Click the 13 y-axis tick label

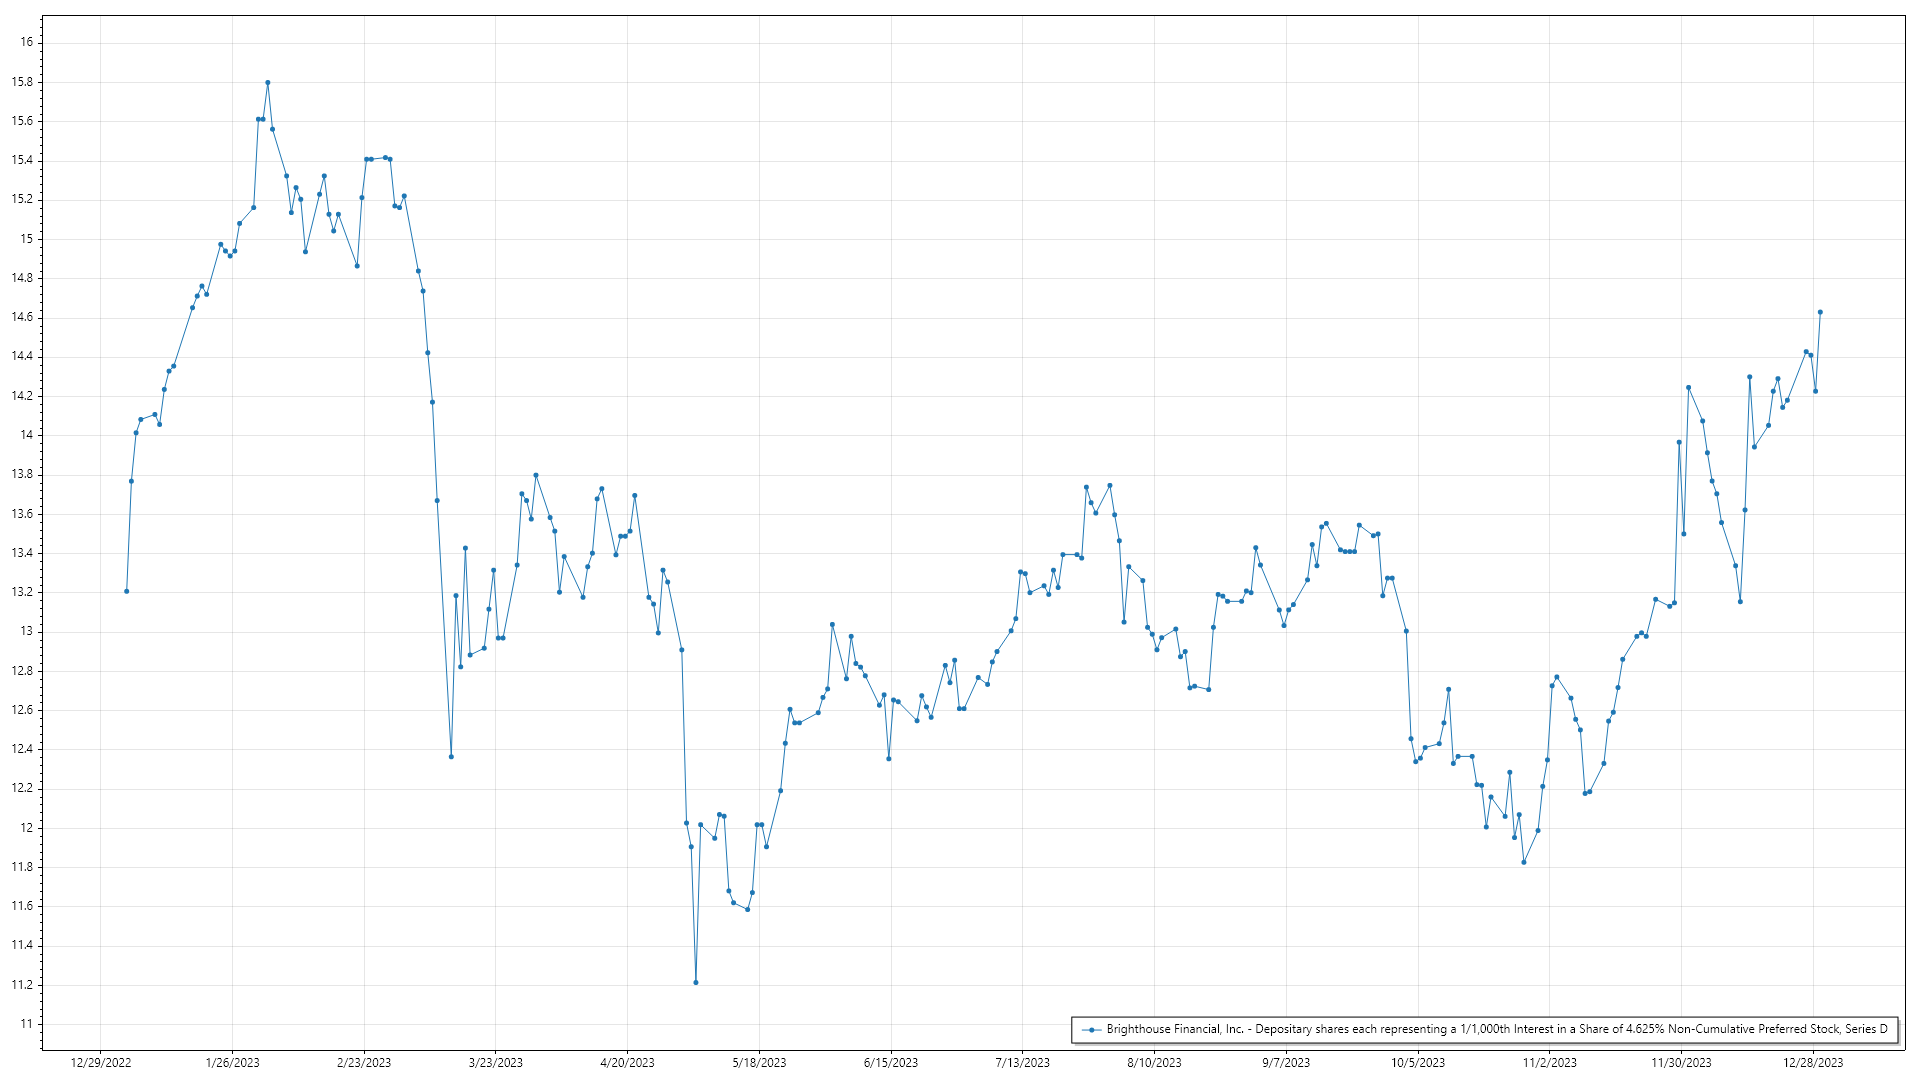point(27,632)
